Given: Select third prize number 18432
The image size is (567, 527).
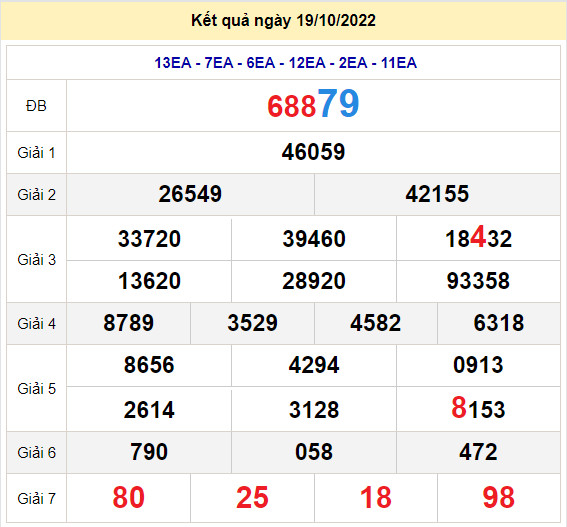Looking at the screenshot, I should [478, 237].
